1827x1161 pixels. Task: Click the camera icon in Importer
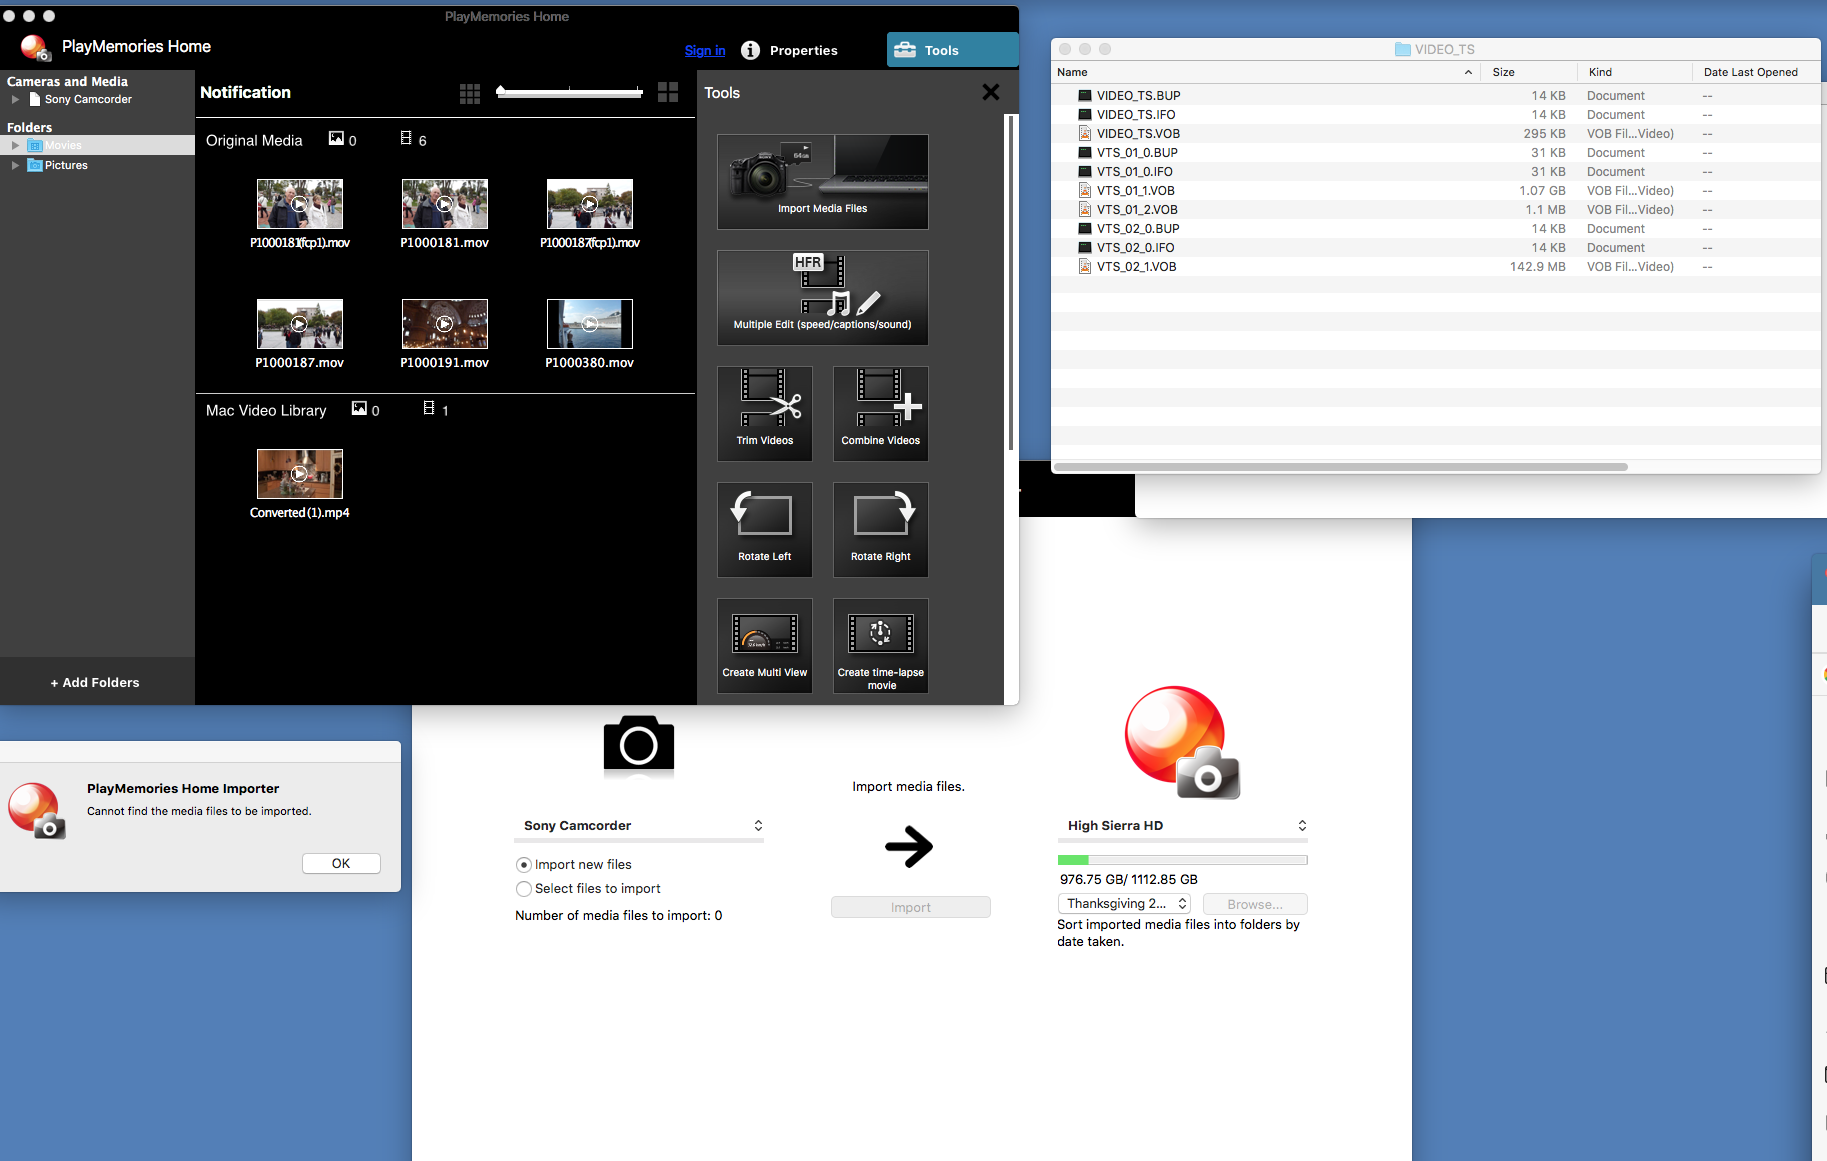point(639,745)
